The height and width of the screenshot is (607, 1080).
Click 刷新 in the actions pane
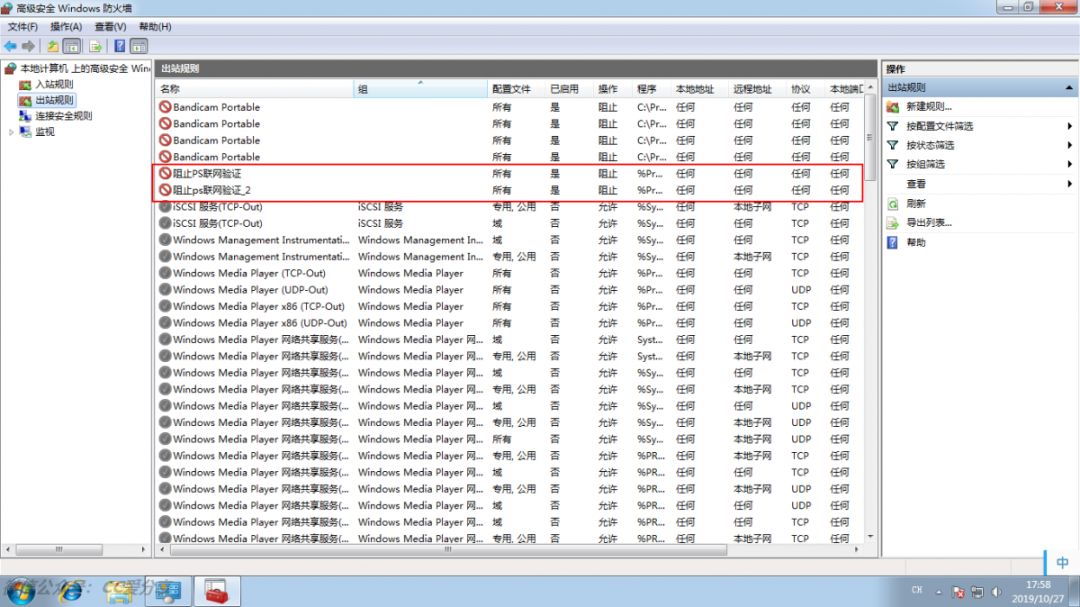[916, 203]
